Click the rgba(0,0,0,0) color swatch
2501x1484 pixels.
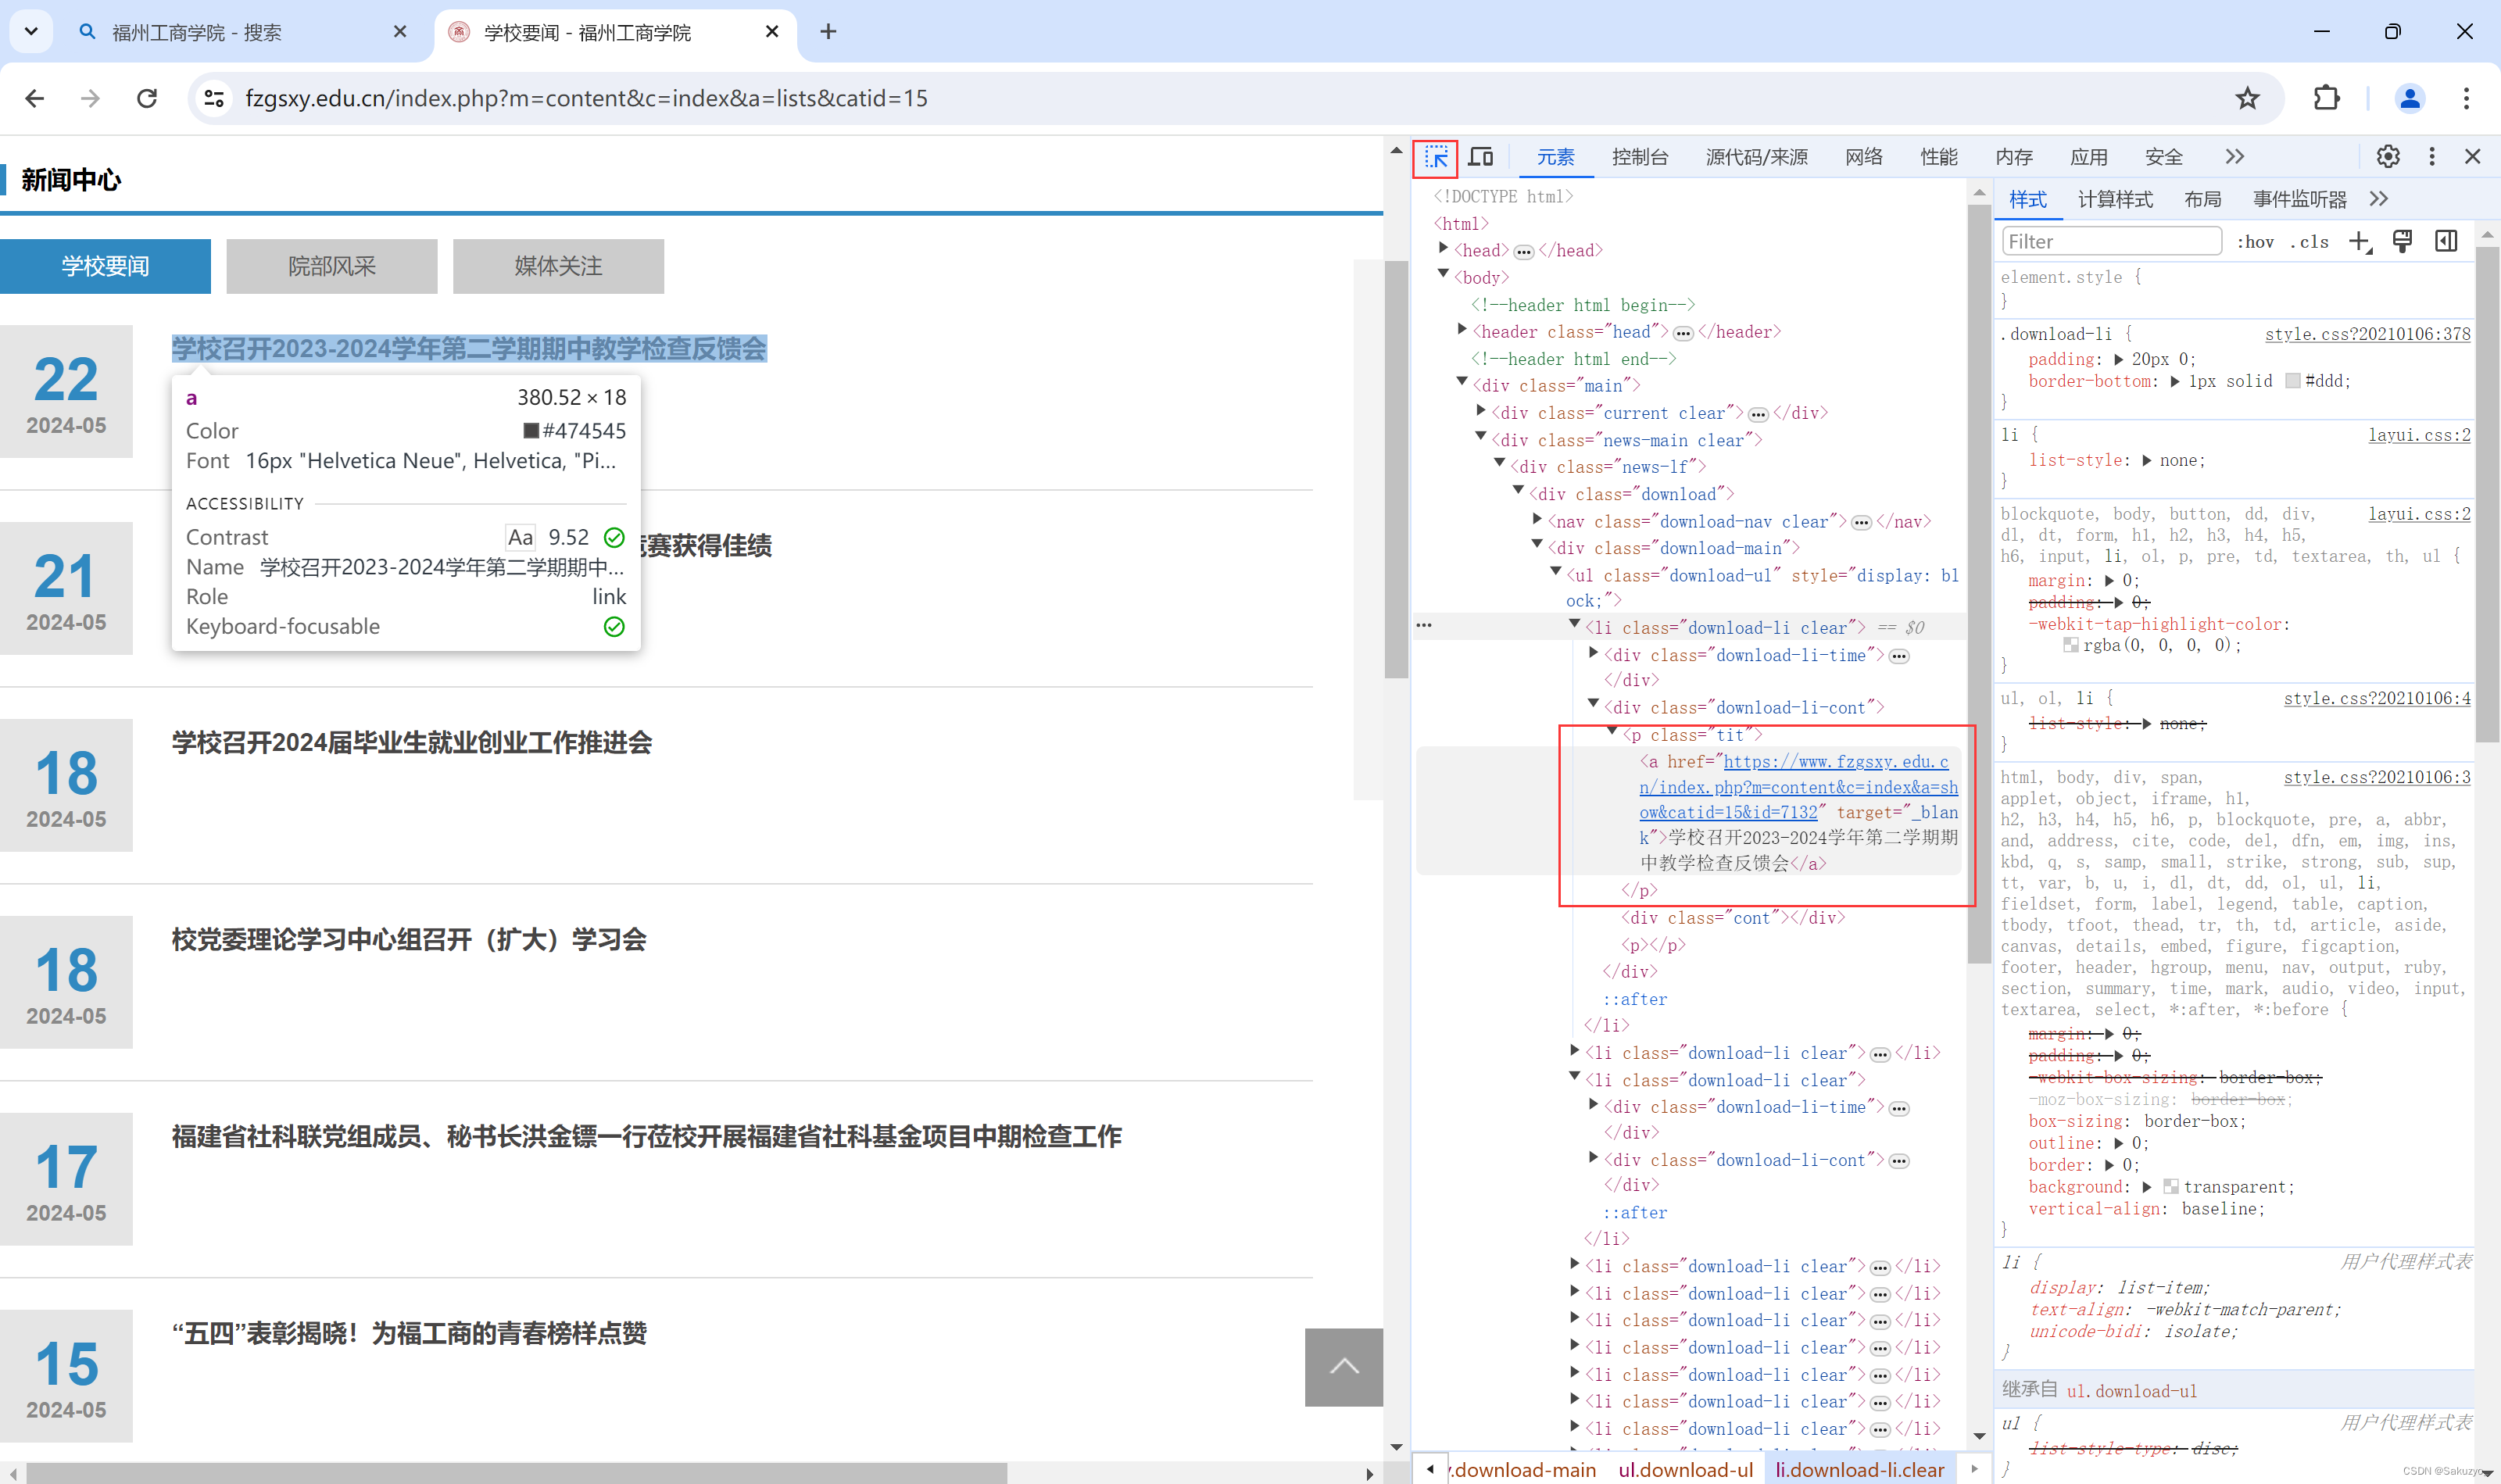pyautogui.click(x=2071, y=646)
